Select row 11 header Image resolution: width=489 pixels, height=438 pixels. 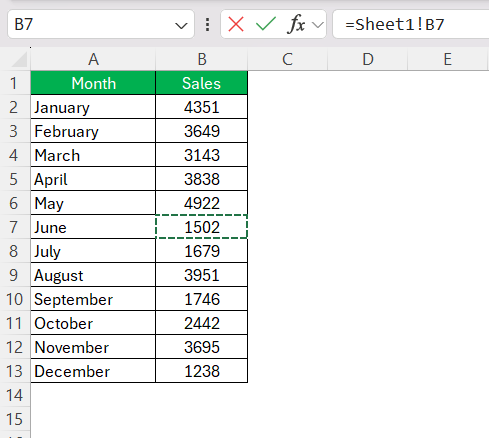coord(15,323)
